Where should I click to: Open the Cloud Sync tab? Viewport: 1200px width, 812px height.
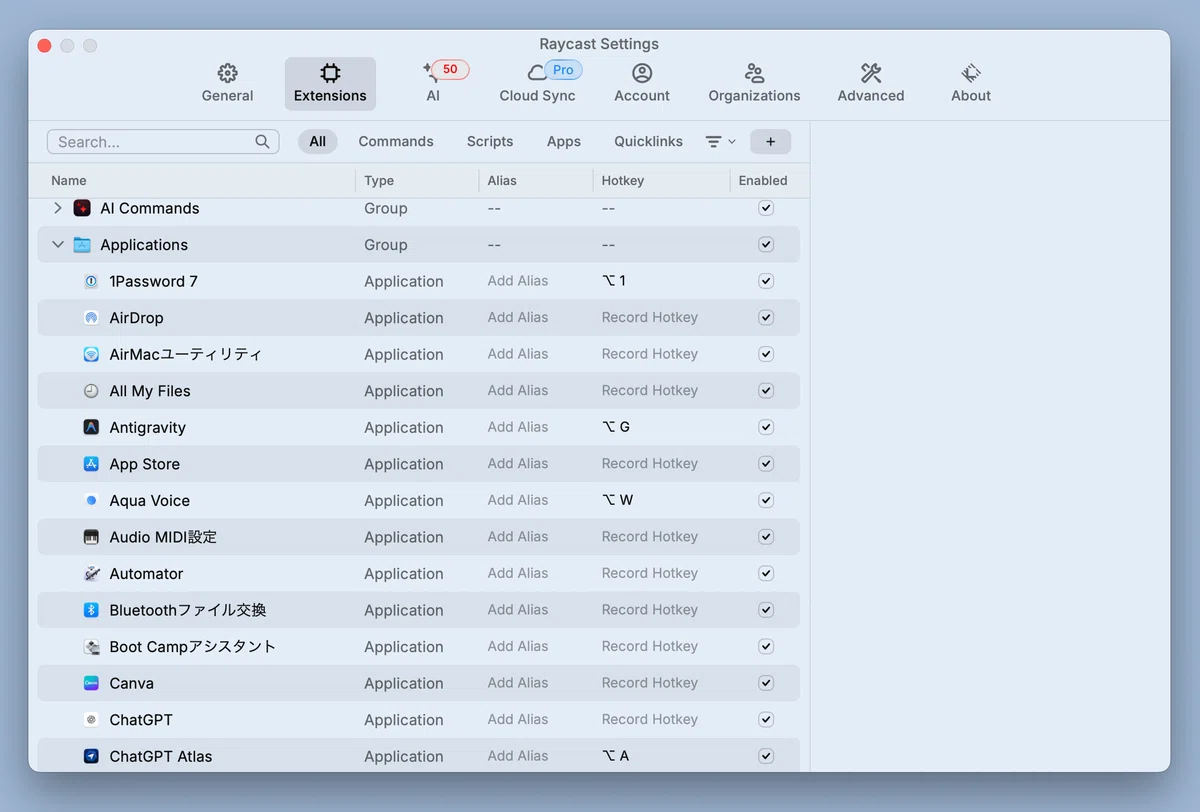pos(538,83)
